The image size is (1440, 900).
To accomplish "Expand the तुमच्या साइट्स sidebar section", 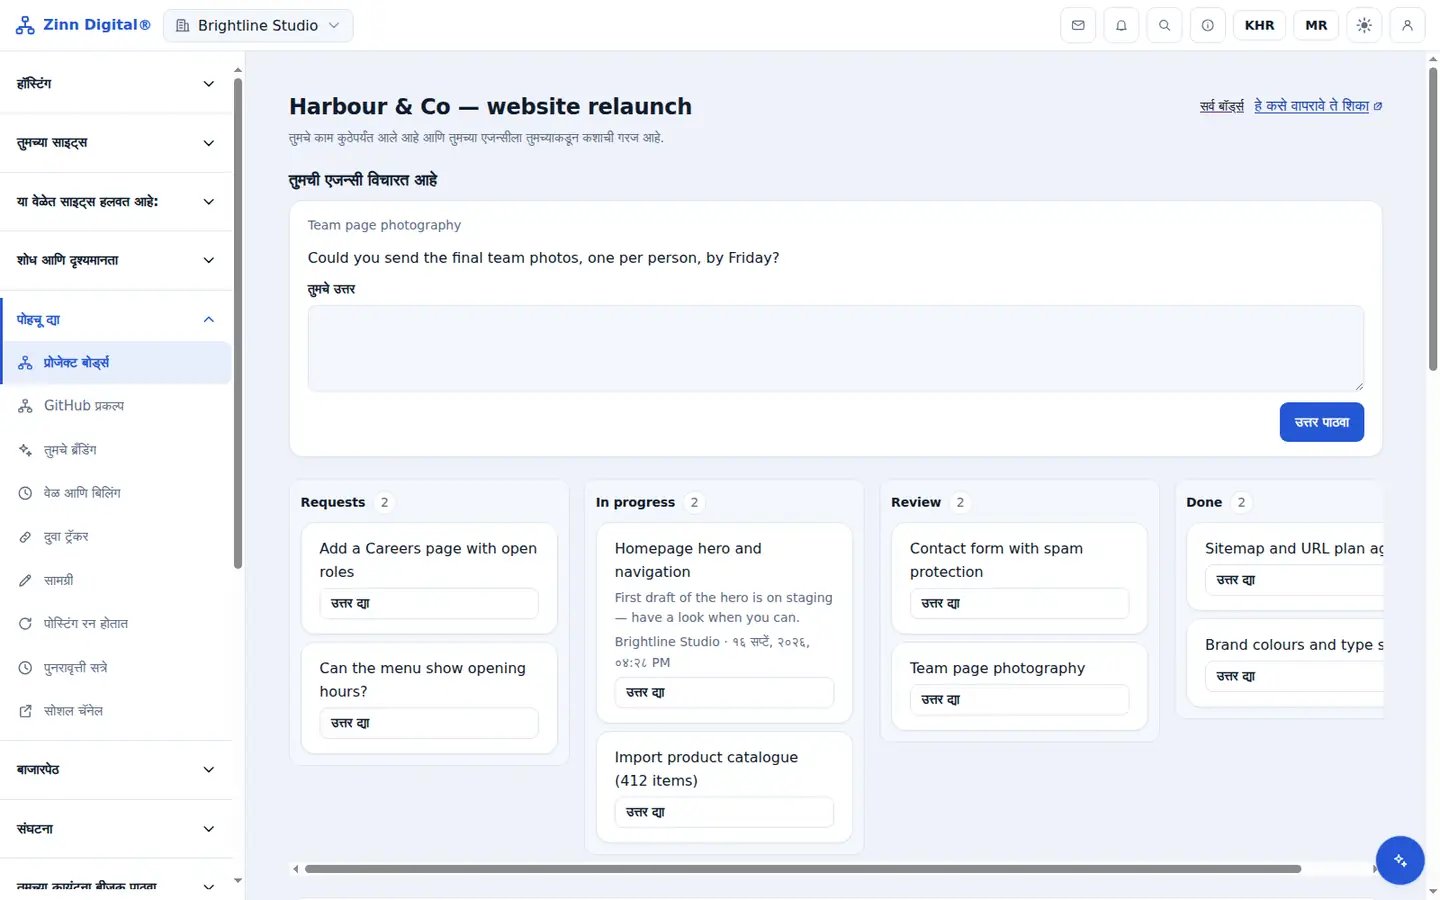I will pos(116,143).
